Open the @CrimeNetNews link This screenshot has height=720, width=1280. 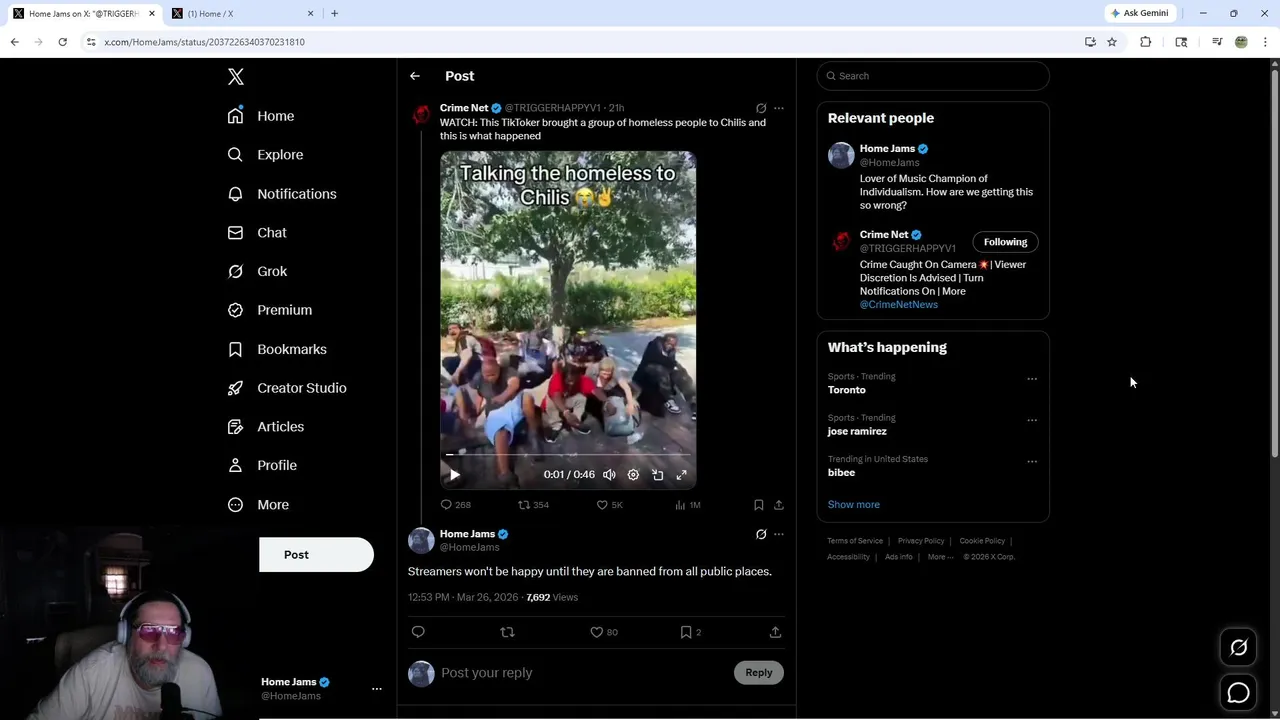tap(899, 305)
